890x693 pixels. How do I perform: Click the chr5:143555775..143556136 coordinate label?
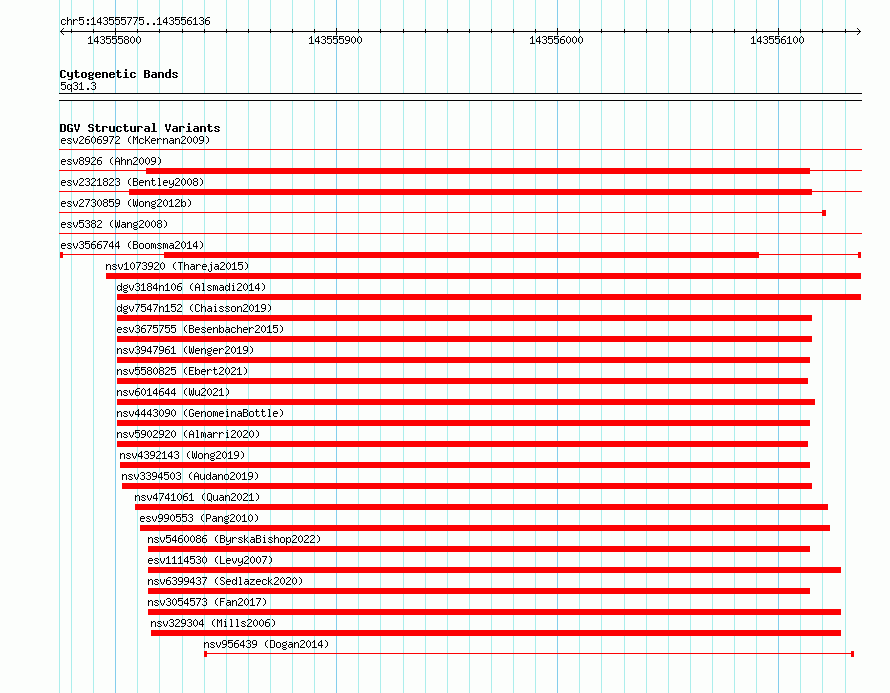click(x=135, y=21)
